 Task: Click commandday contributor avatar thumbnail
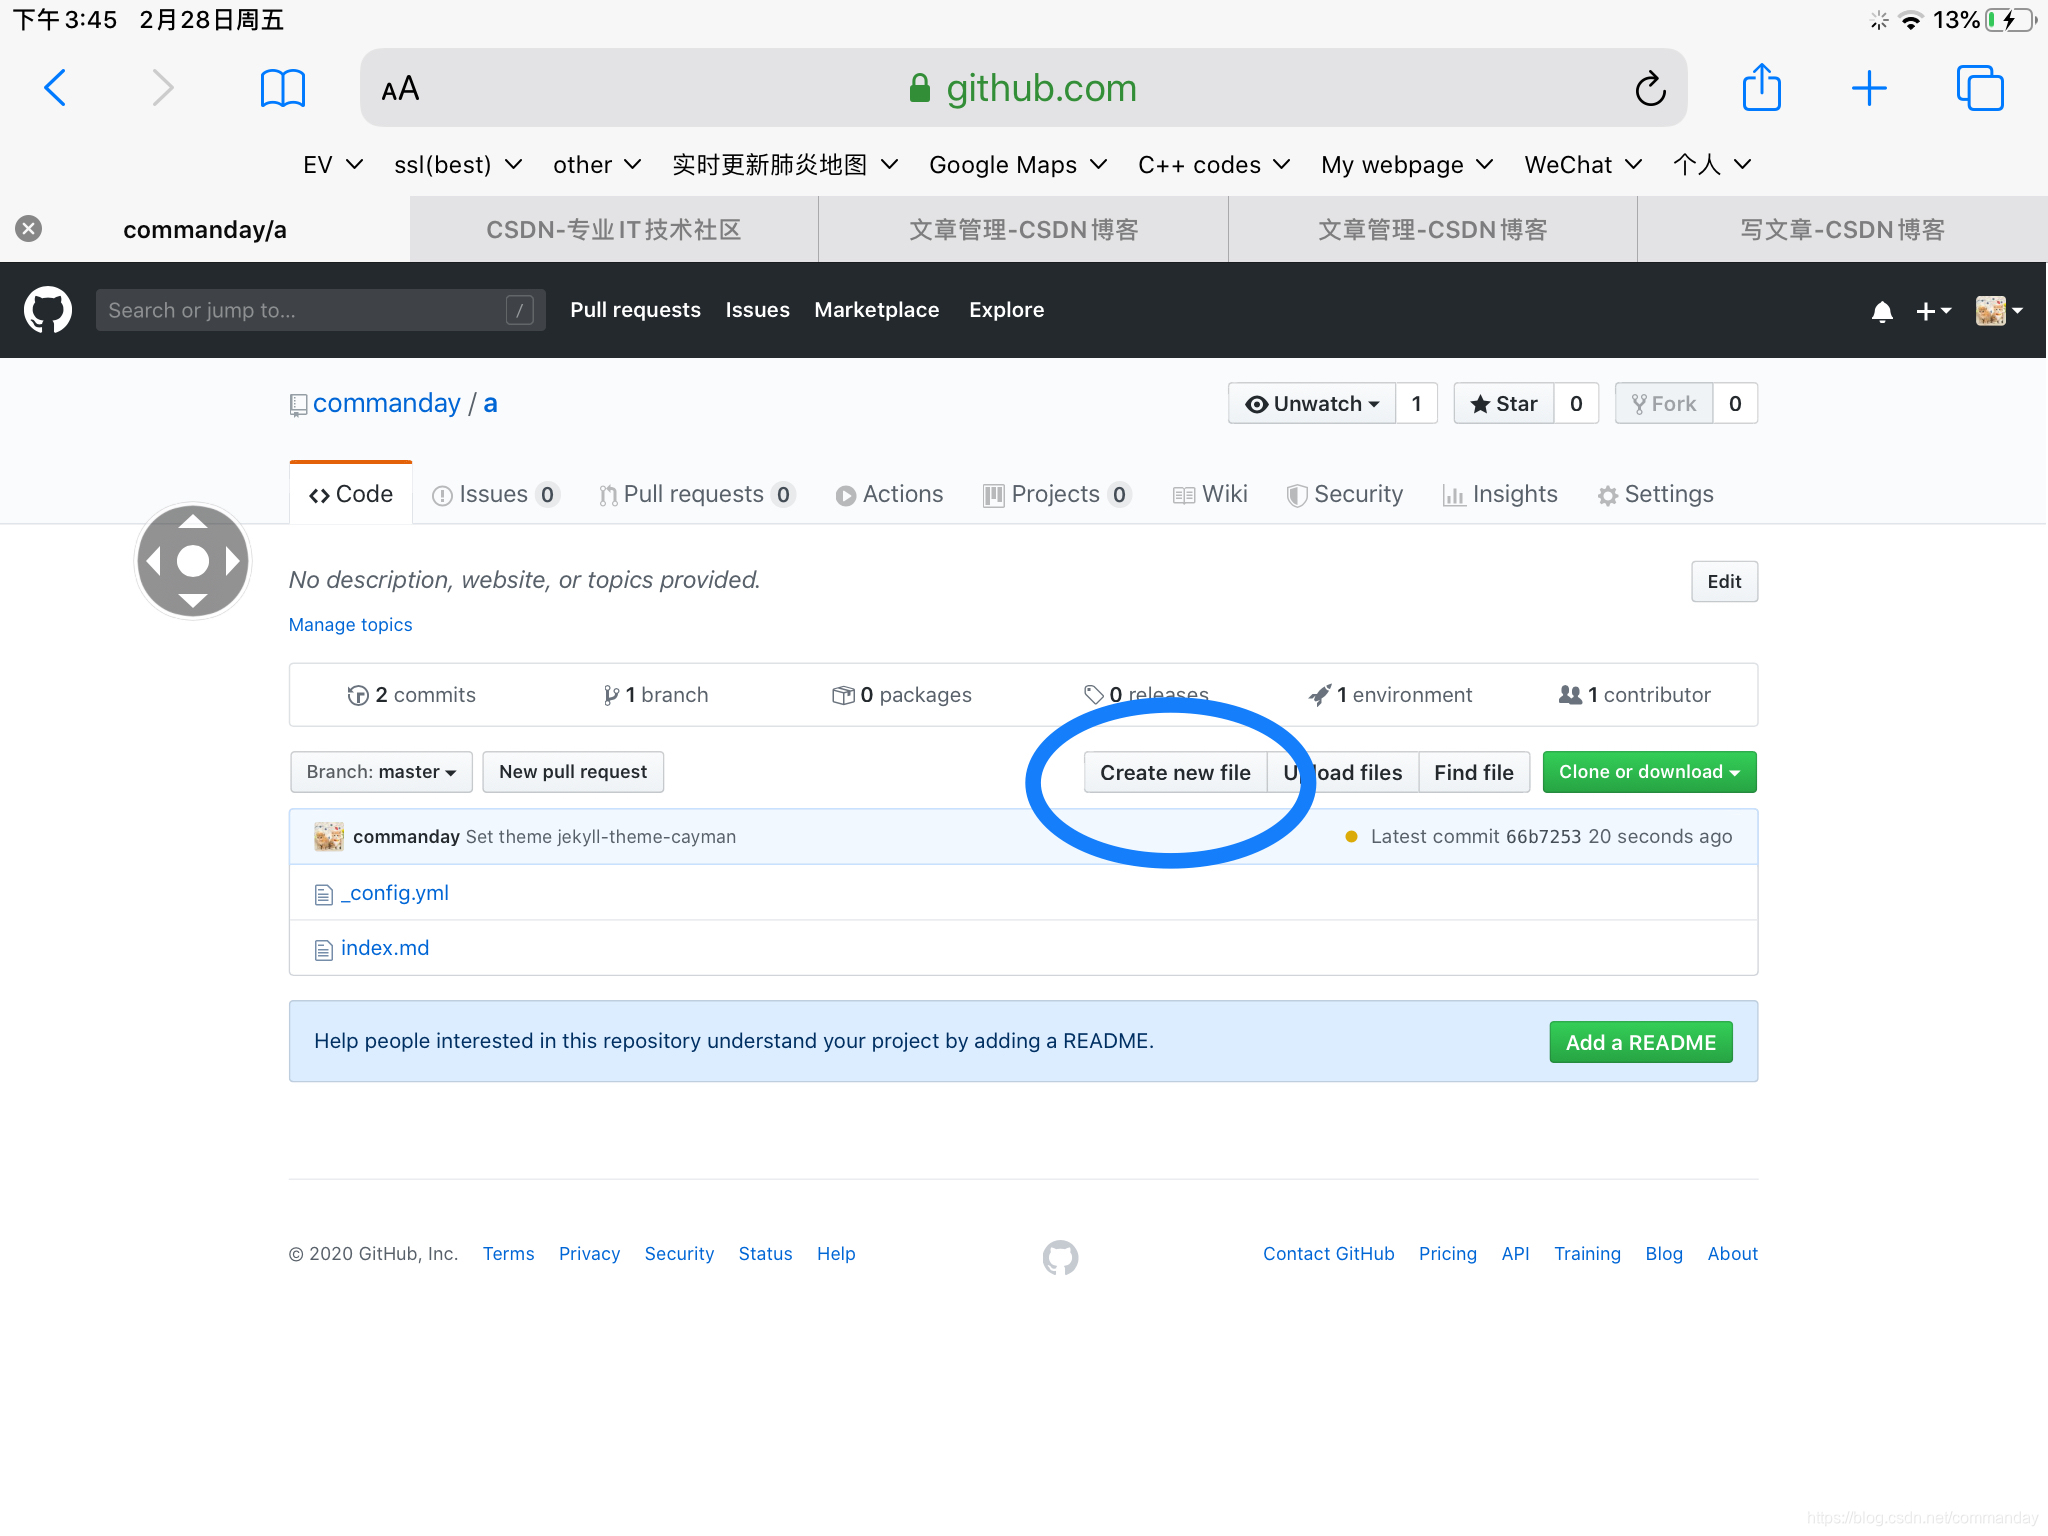click(326, 837)
